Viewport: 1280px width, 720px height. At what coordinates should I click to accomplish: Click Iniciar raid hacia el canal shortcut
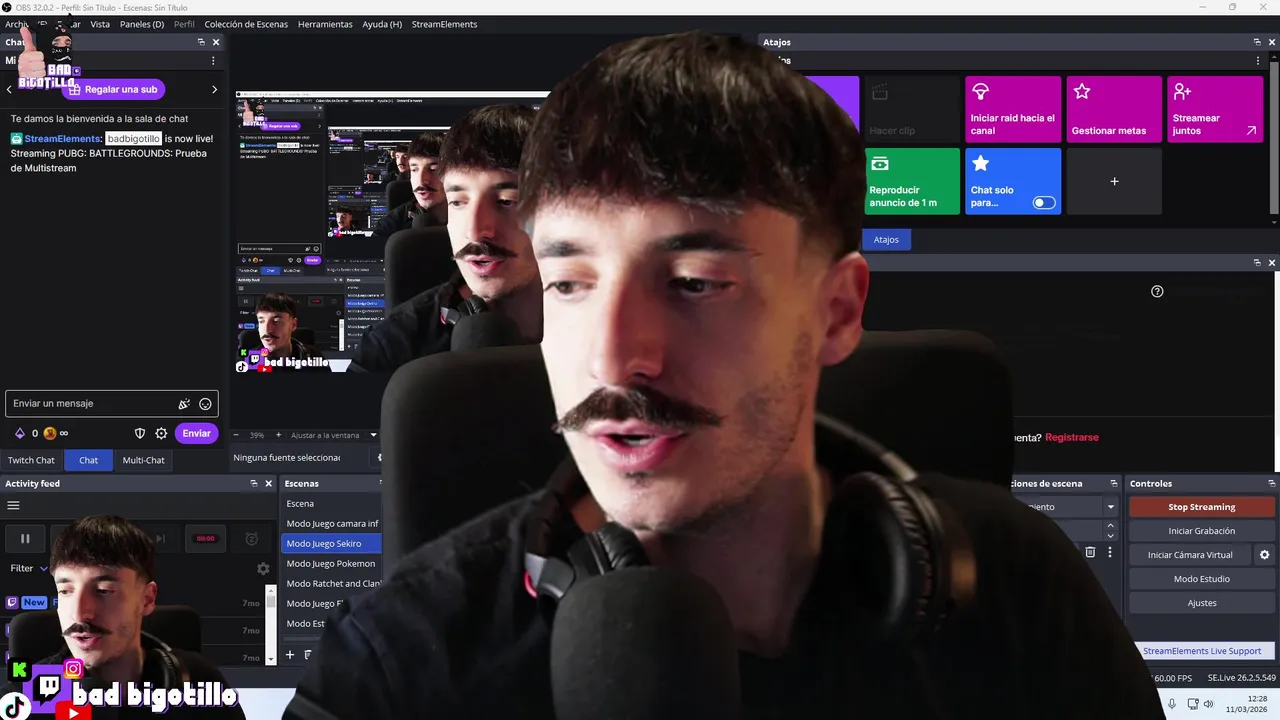click(x=1012, y=109)
